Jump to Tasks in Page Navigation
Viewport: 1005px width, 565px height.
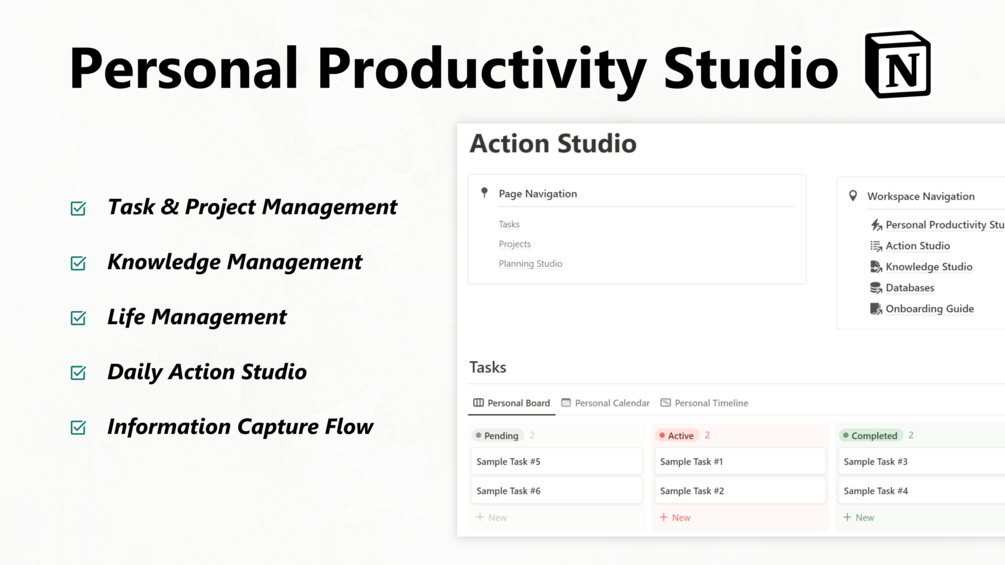tap(509, 224)
